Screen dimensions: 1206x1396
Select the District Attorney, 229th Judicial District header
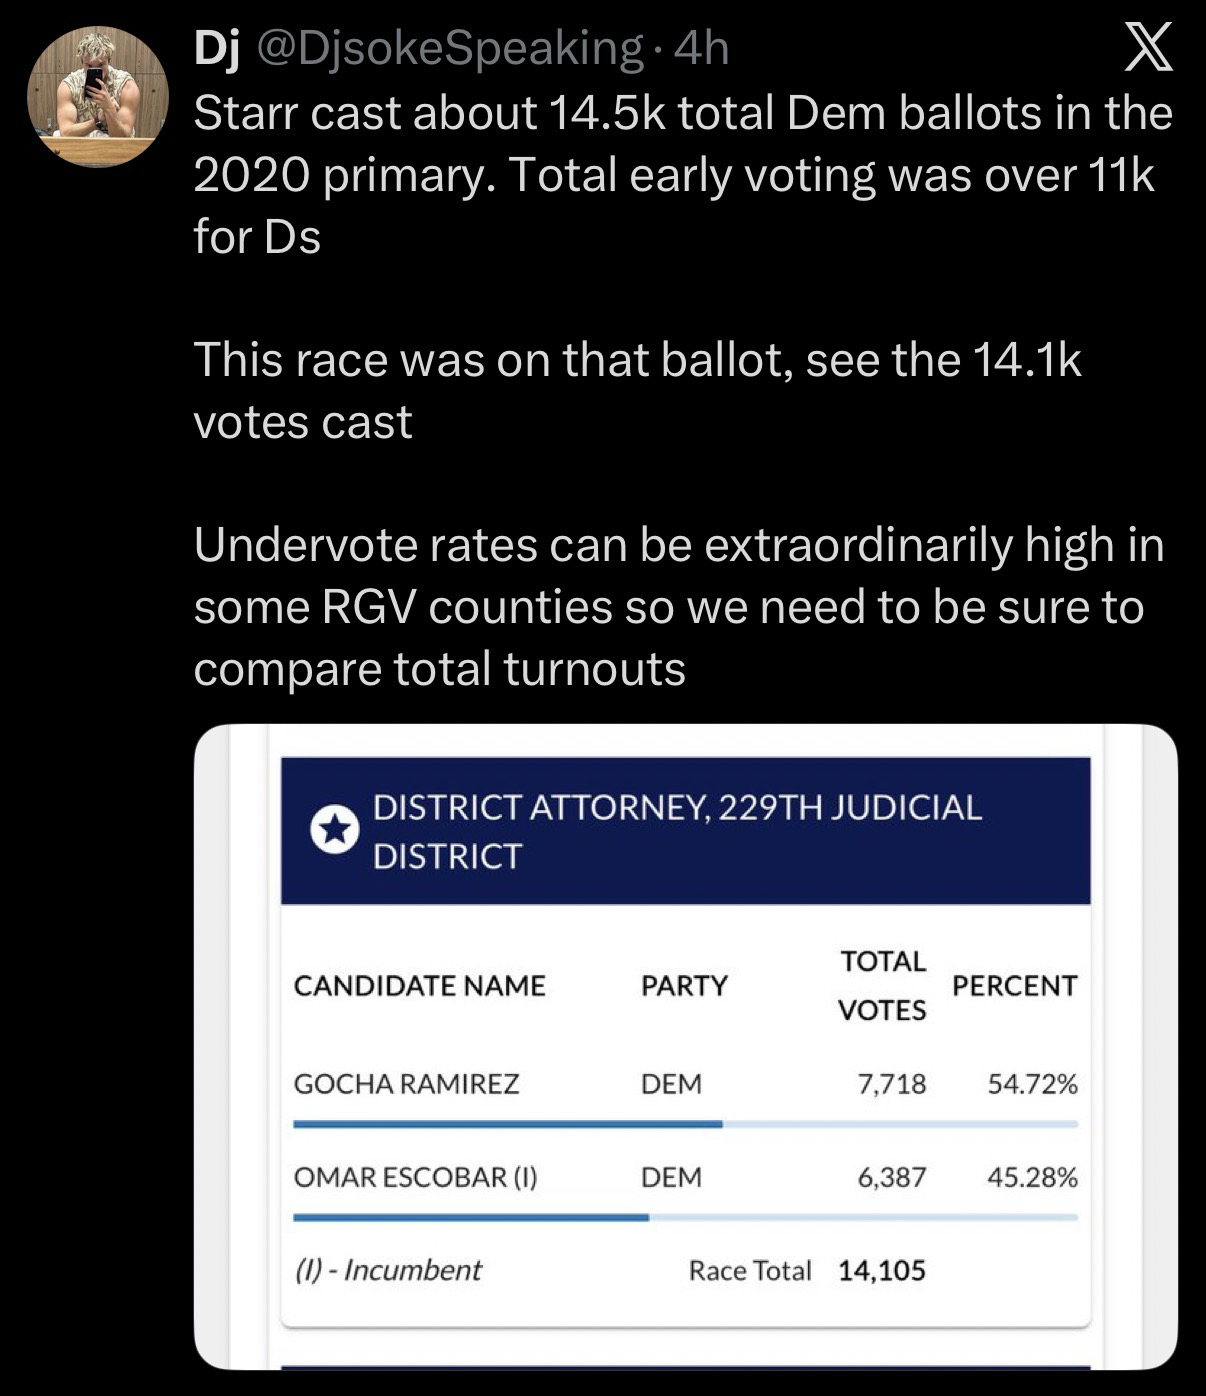click(677, 831)
